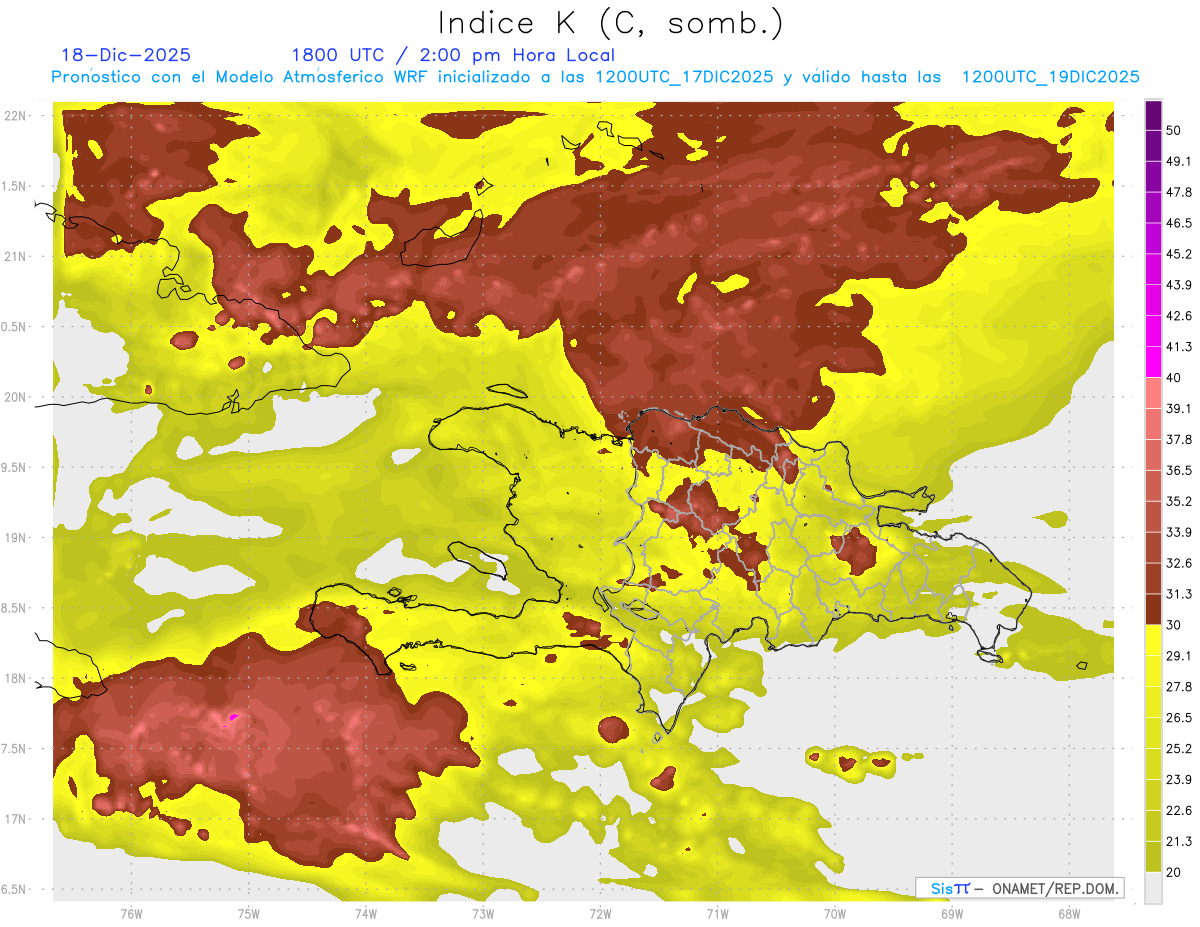Screen dimensions: 1200x927
Task: Click the legend value '39.1'
Action: (x=1177, y=408)
